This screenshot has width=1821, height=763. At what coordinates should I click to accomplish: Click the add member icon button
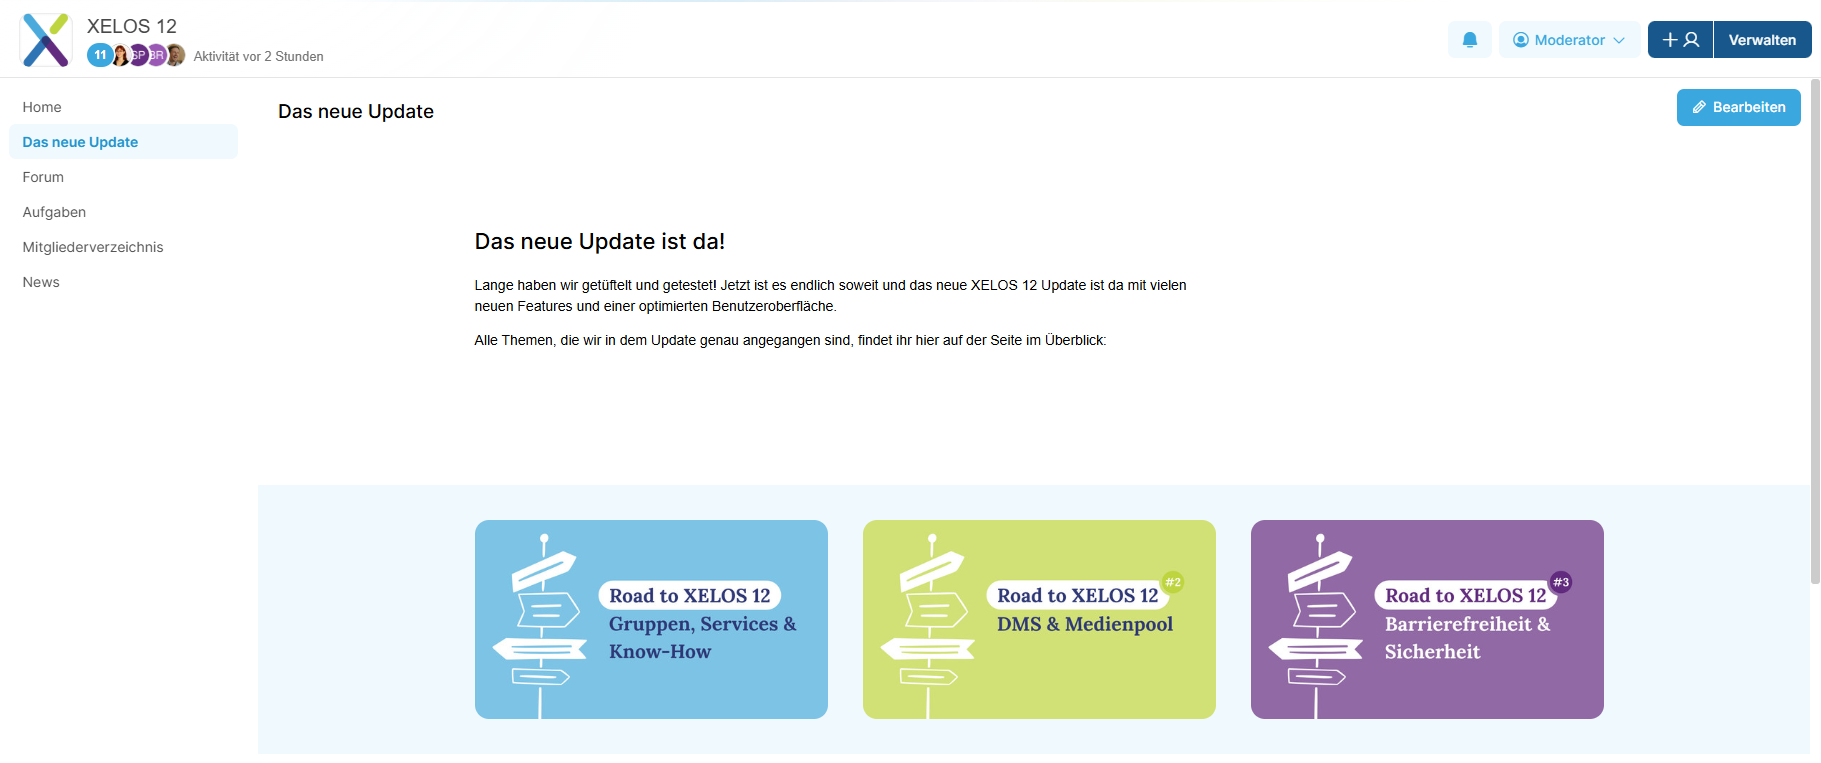click(1680, 40)
